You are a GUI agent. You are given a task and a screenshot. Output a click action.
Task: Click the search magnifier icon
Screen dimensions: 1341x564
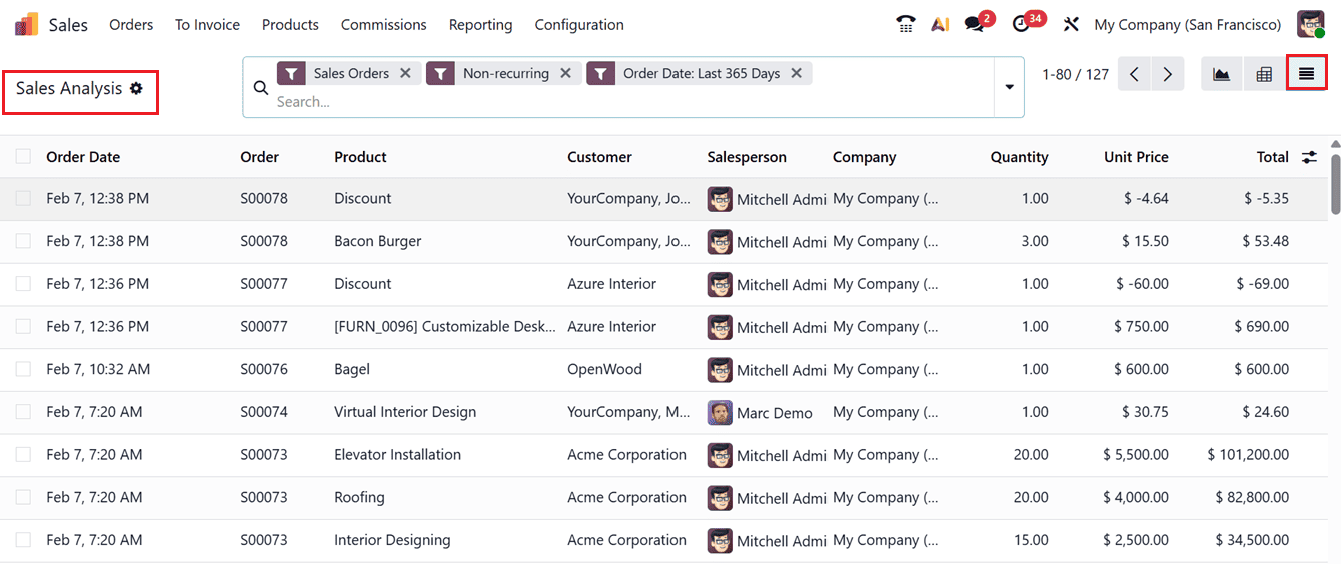pos(261,88)
